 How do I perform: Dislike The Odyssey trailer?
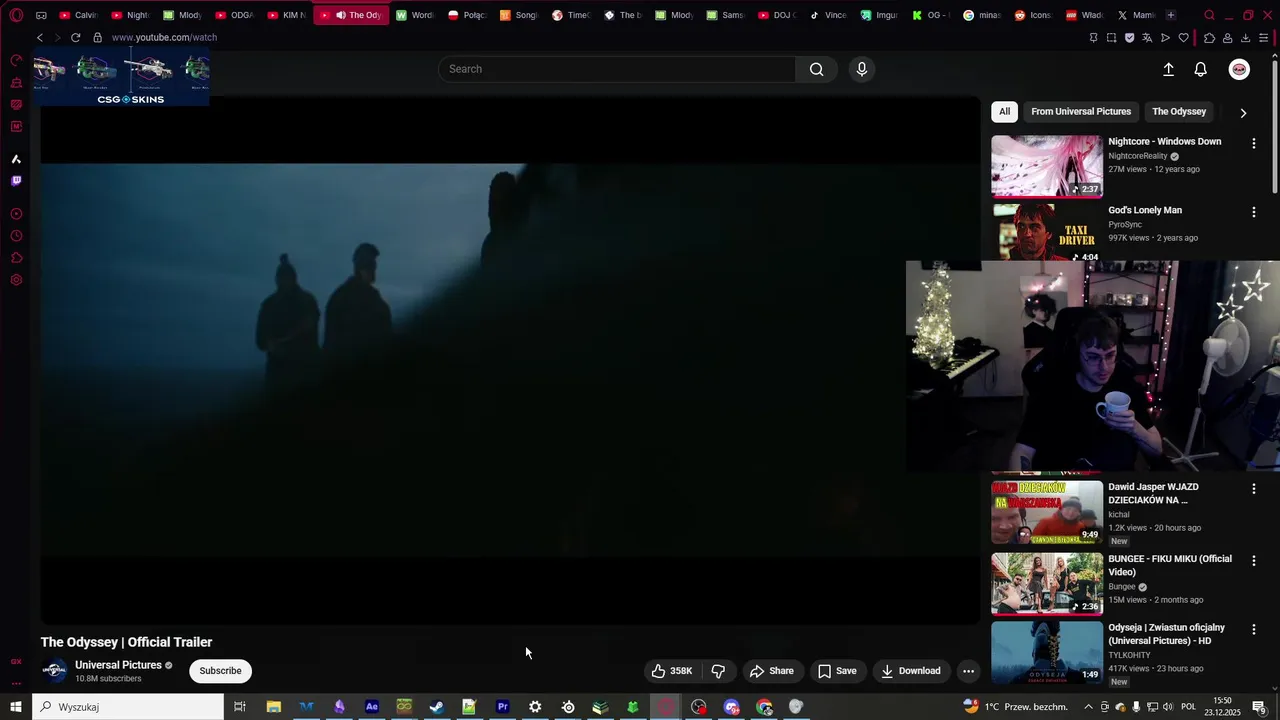(718, 671)
